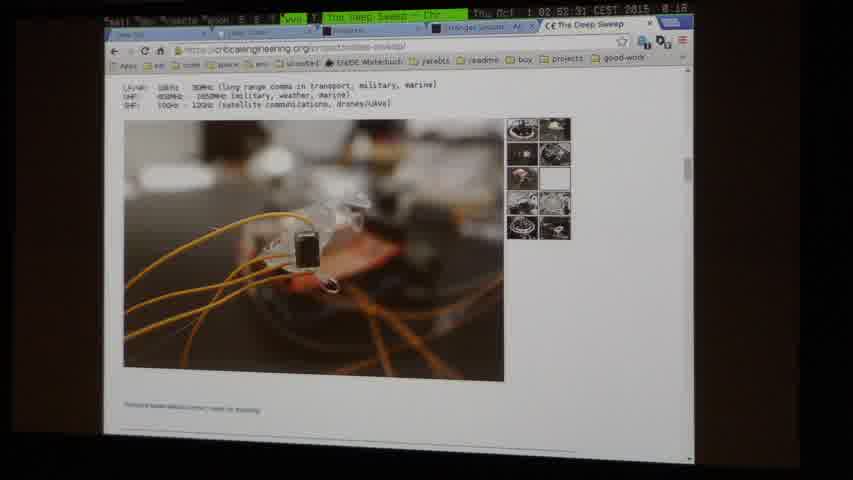Close The Deep Sweep tab
The width and height of the screenshot is (853, 480).
(650, 24)
